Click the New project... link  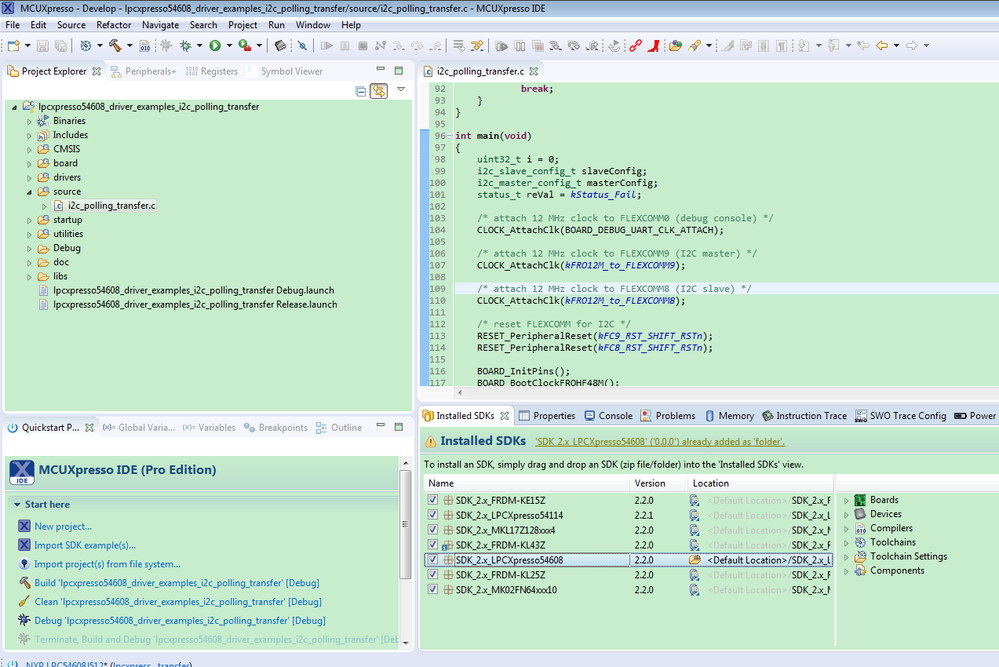pyautogui.click(x=62, y=526)
